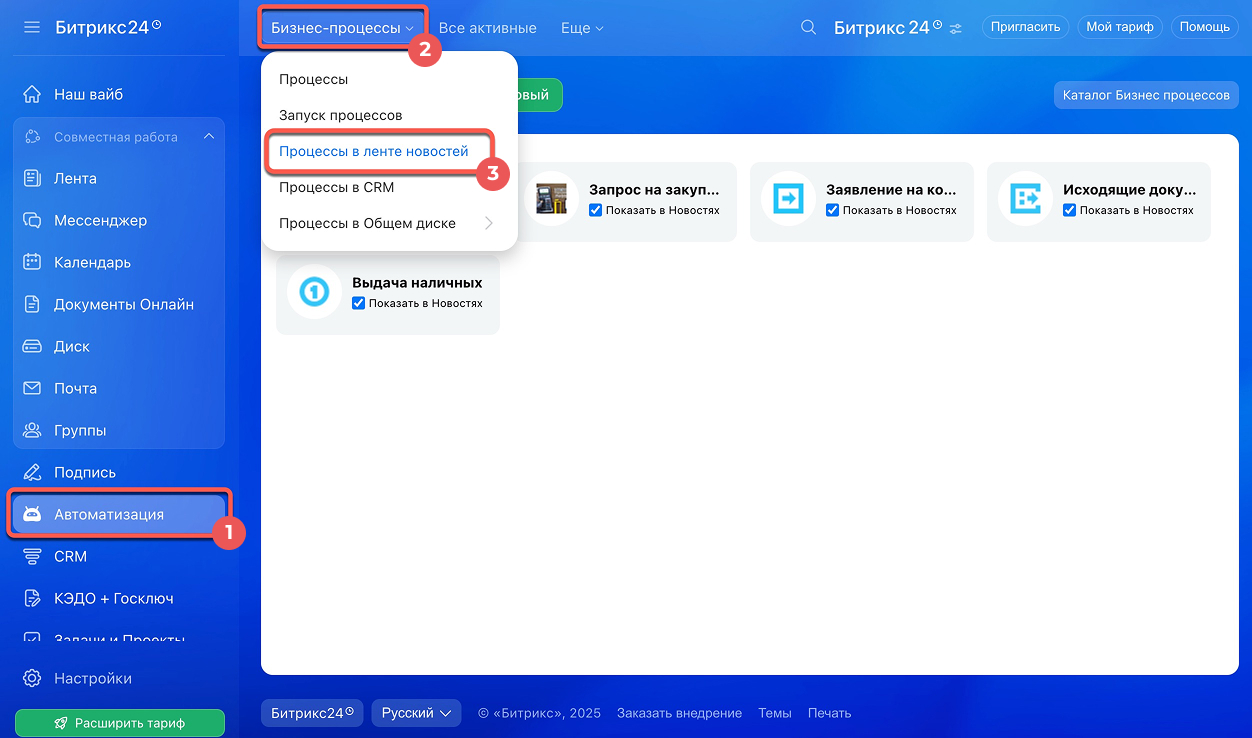
Task: Click the Наш вайб home icon
Action: coord(32,94)
